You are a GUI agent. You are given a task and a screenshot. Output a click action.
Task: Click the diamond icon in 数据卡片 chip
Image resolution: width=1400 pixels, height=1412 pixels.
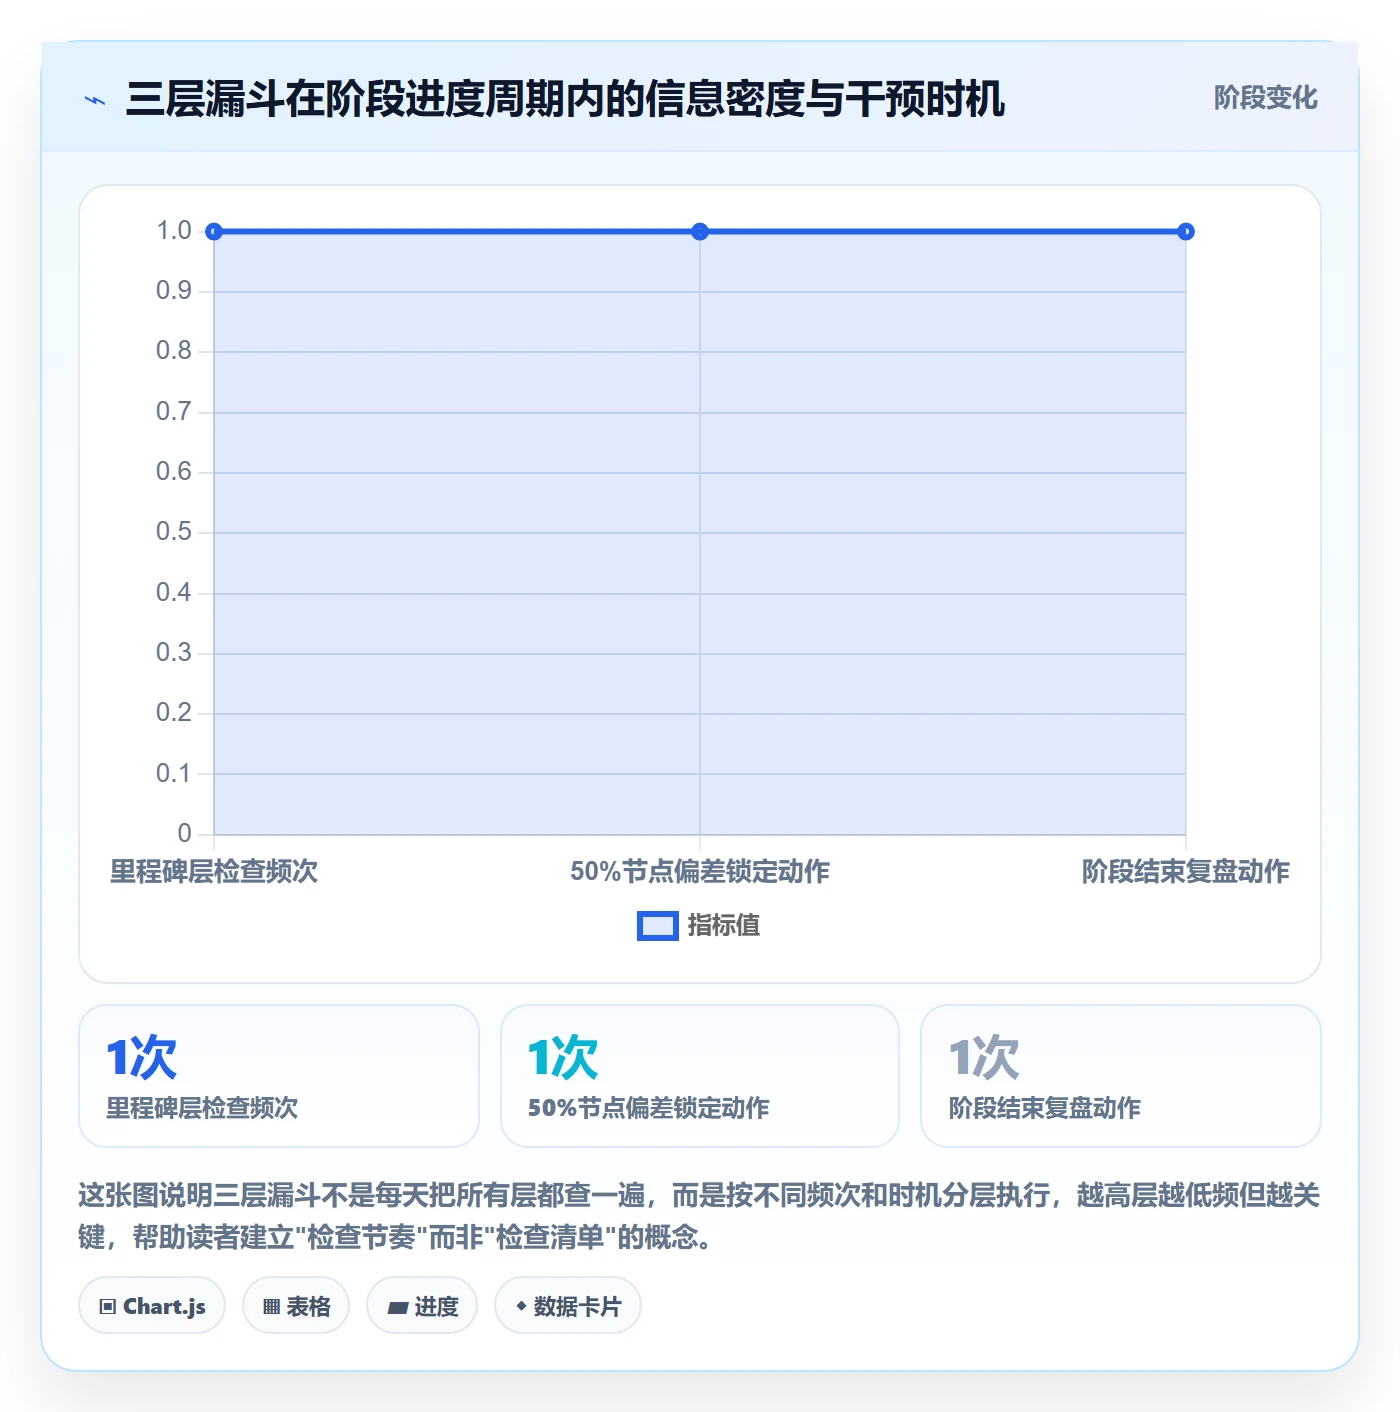[521, 1306]
